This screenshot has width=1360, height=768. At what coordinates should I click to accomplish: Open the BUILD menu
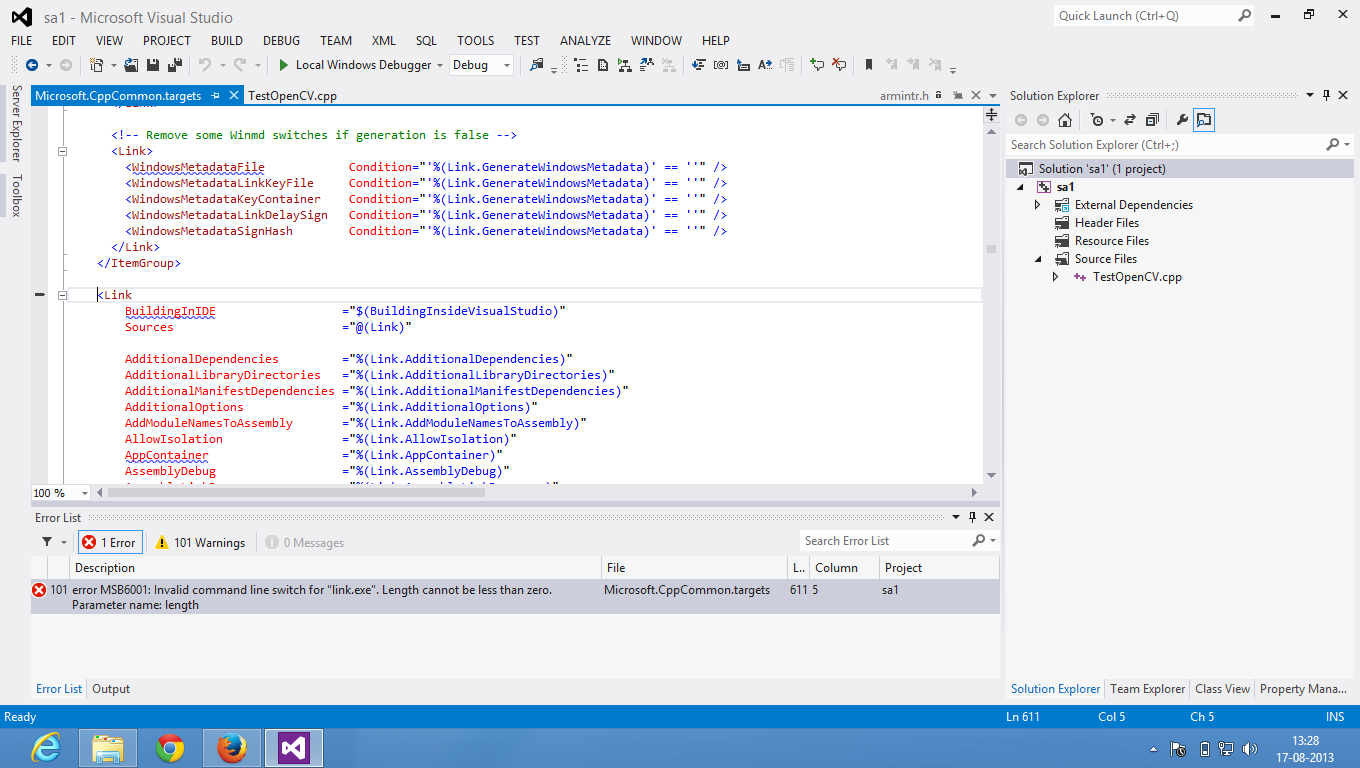[227, 41]
